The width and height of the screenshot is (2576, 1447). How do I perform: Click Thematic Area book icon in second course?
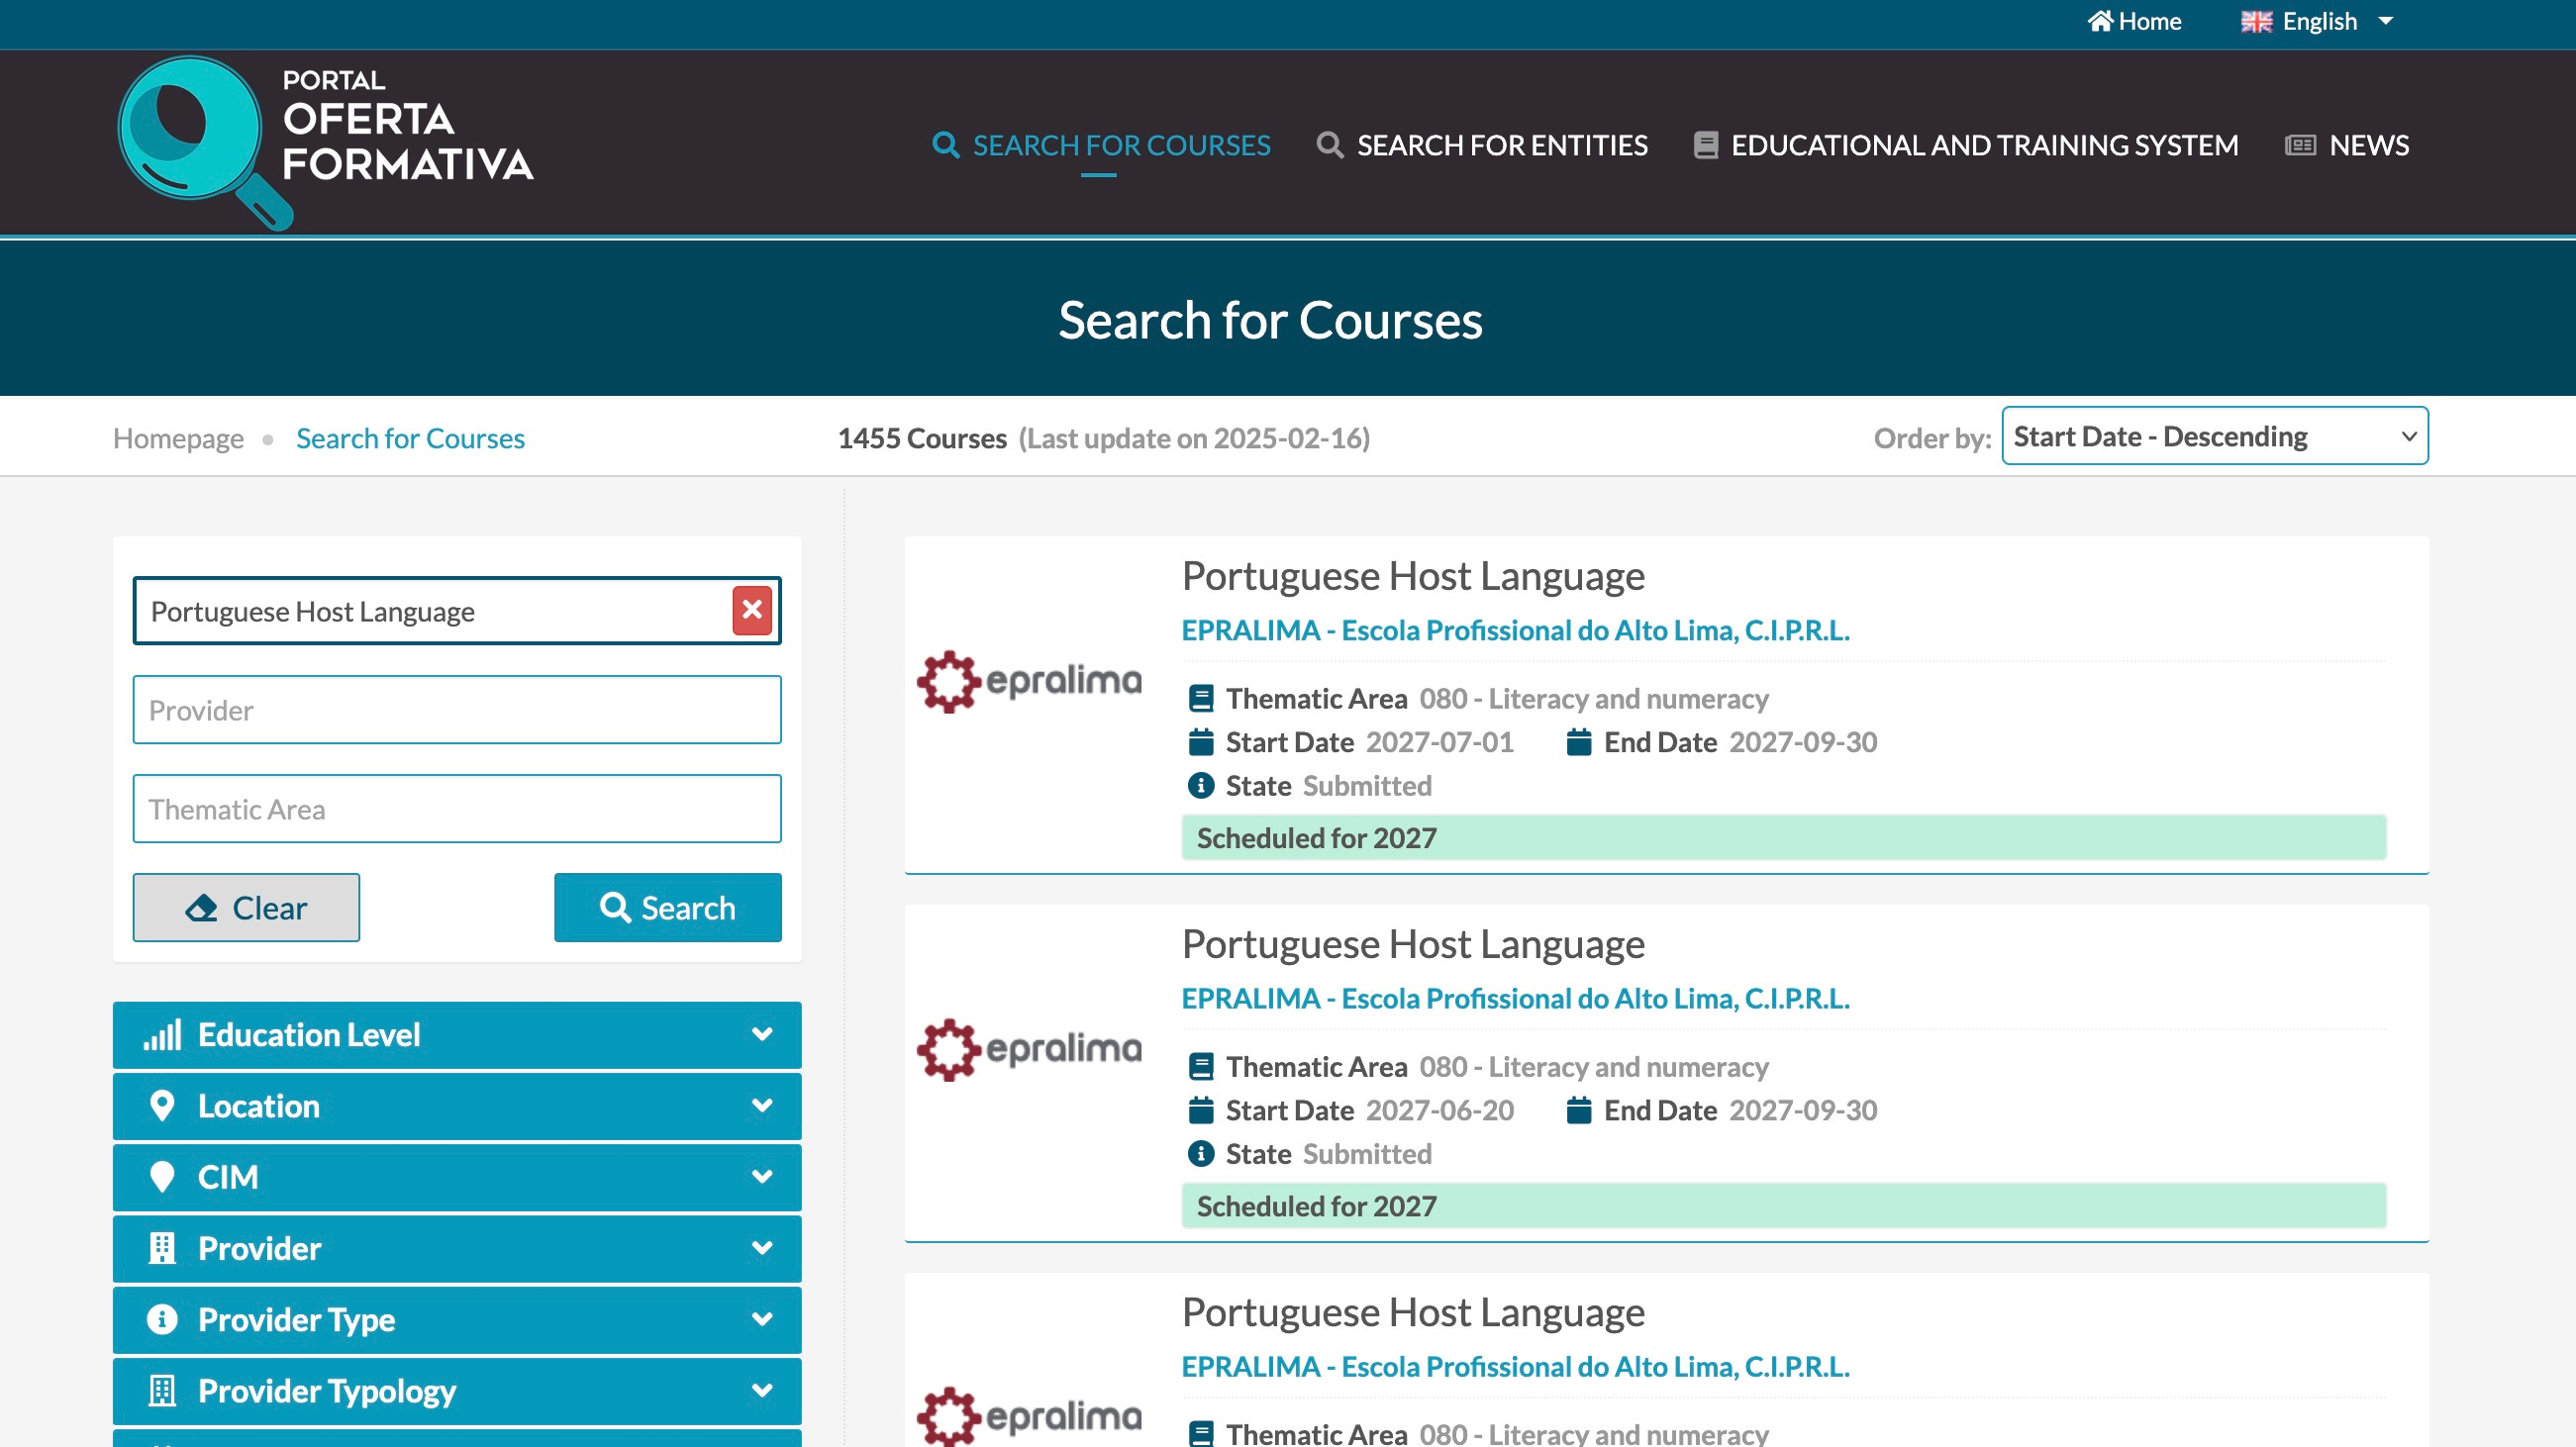tap(1201, 1067)
